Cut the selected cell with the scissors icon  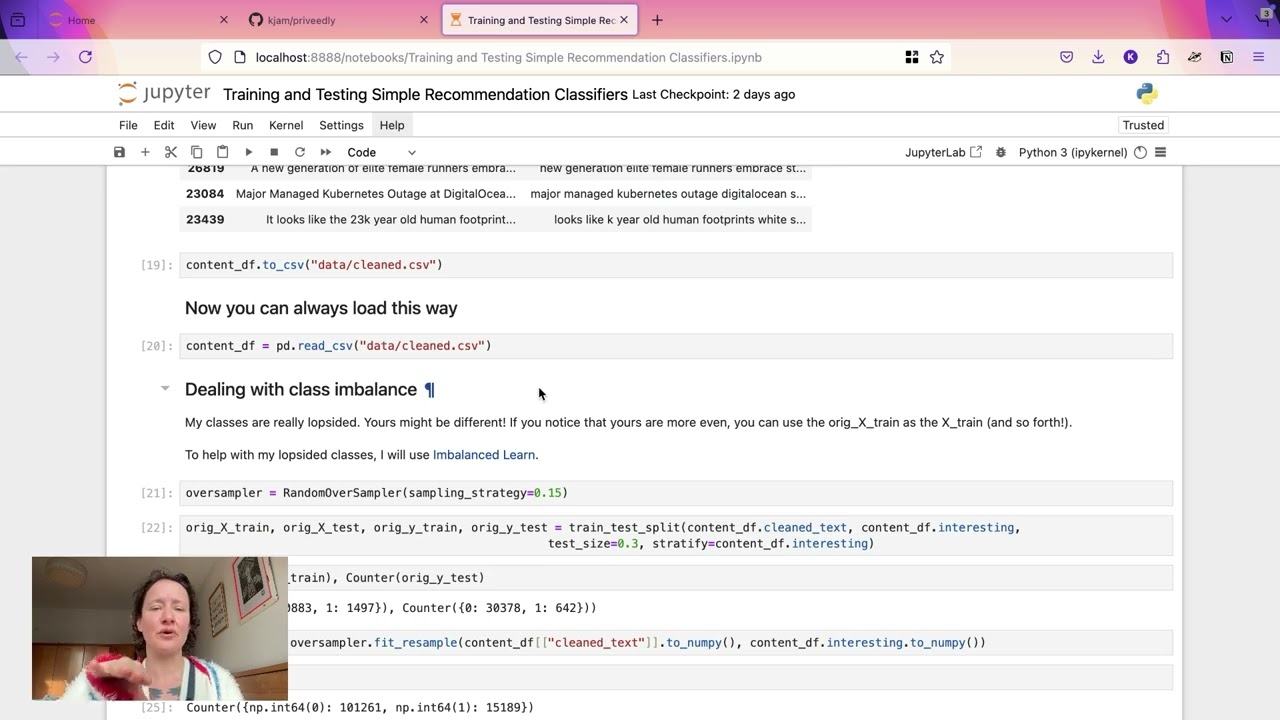171,152
